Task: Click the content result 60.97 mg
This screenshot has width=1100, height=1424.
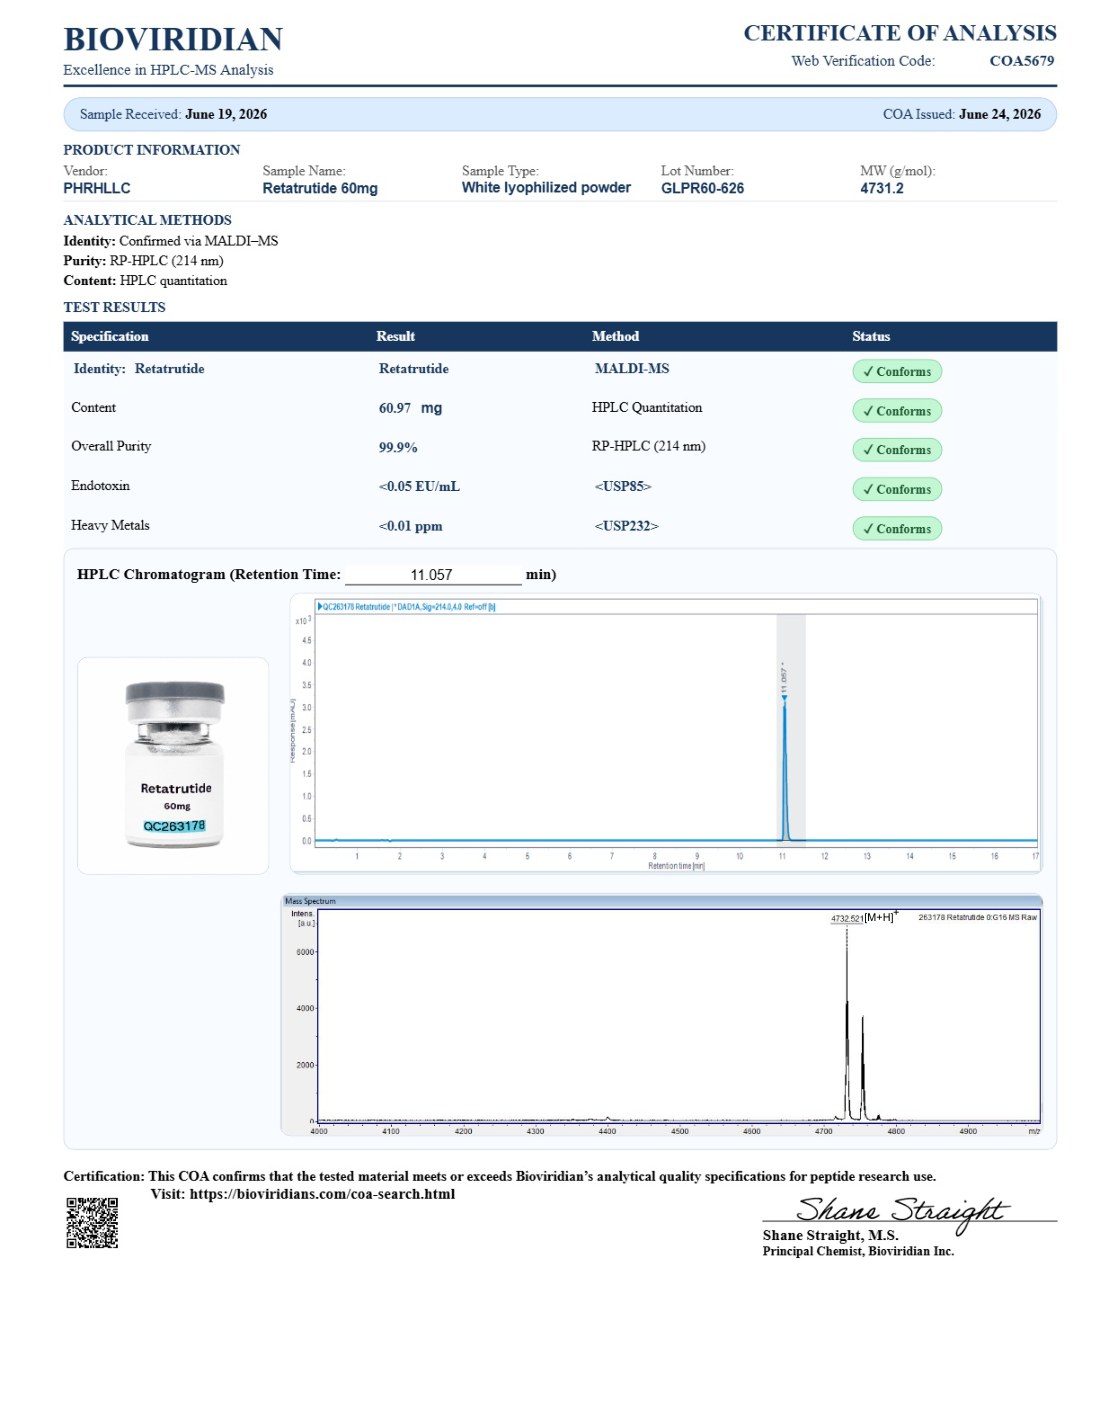Action: click(410, 408)
